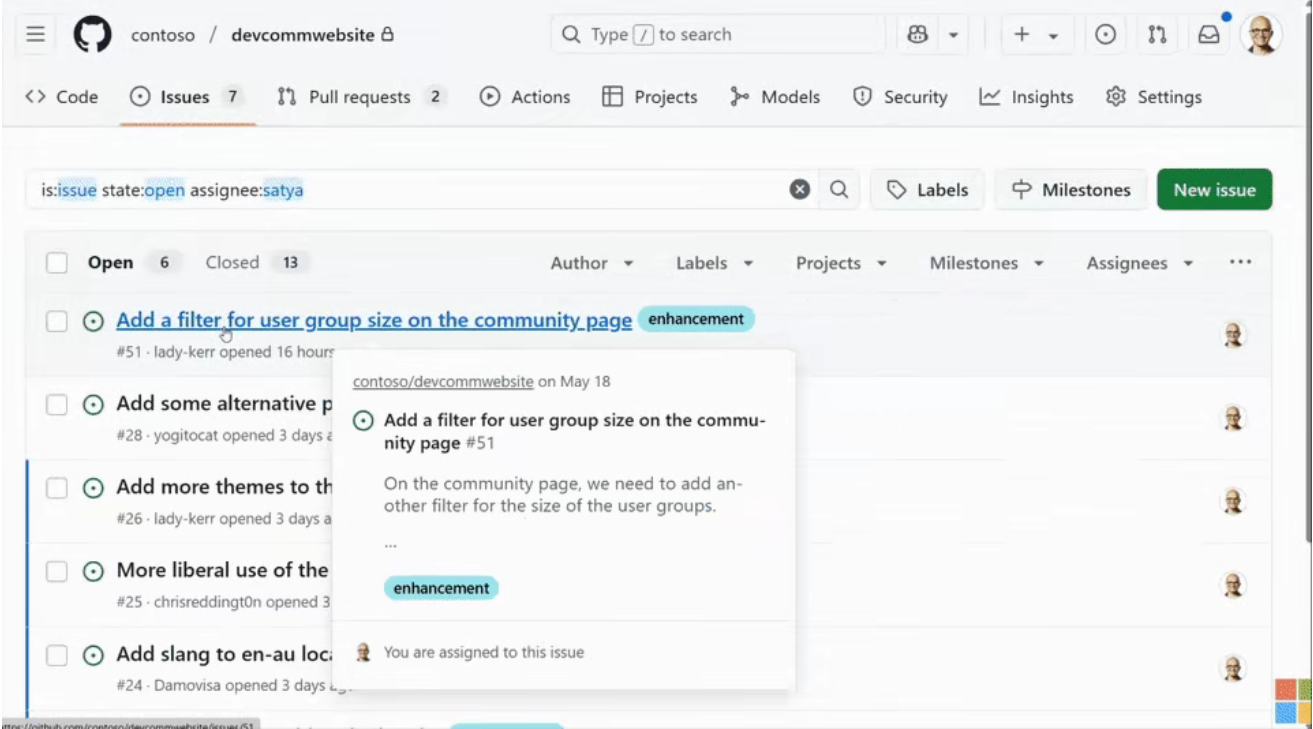Expand the Create new dropdown caret
This screenshot has height=729, width=1313.
coord(1054,36)
